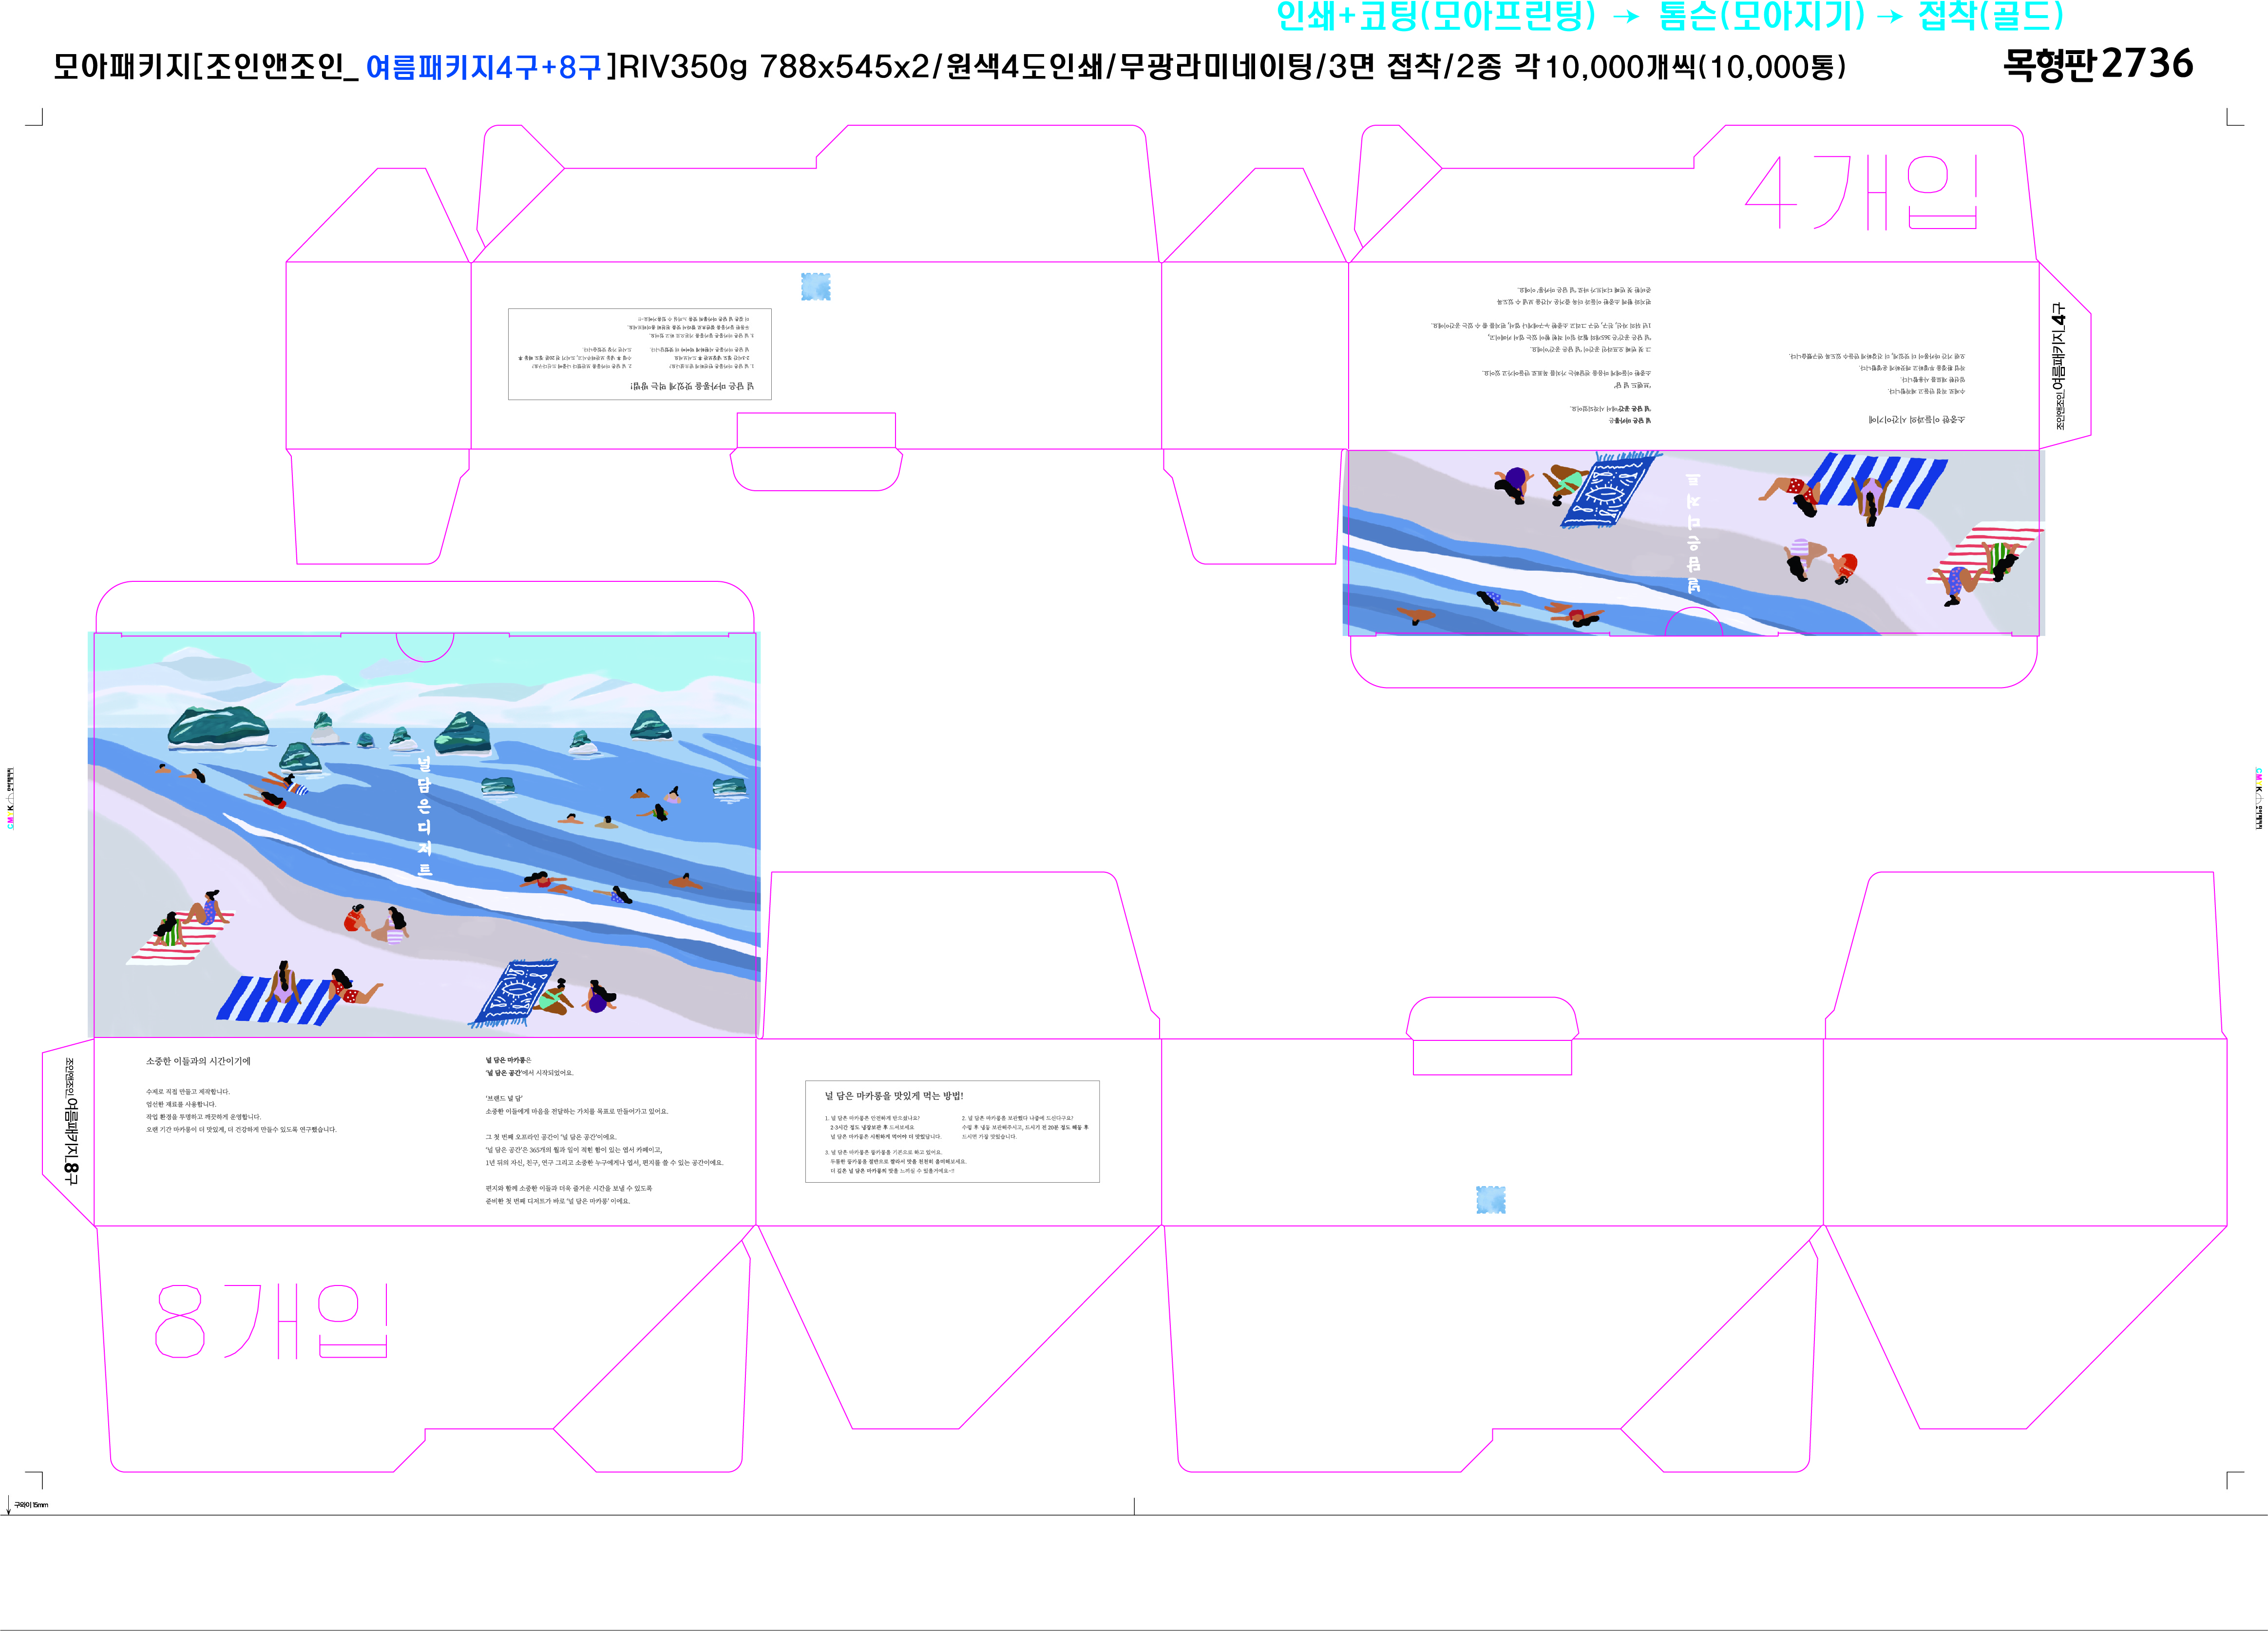Click the magenta outlined 4개입 text
The image size is (2268, 1631).
click(1861, 193)
